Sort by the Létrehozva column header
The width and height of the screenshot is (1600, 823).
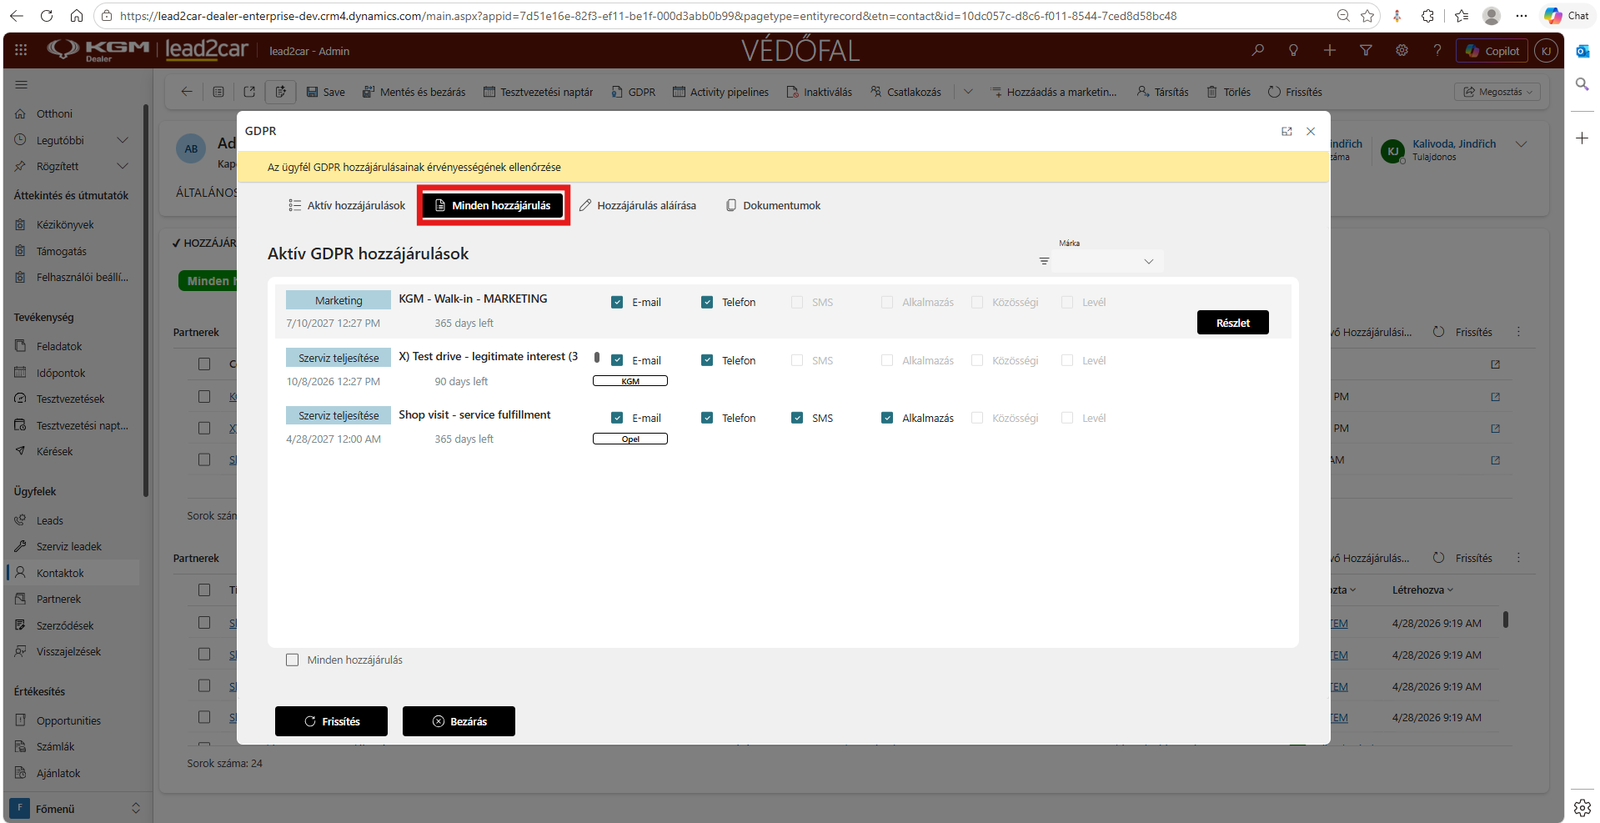pyautogui.click(x=1423, y=590)
